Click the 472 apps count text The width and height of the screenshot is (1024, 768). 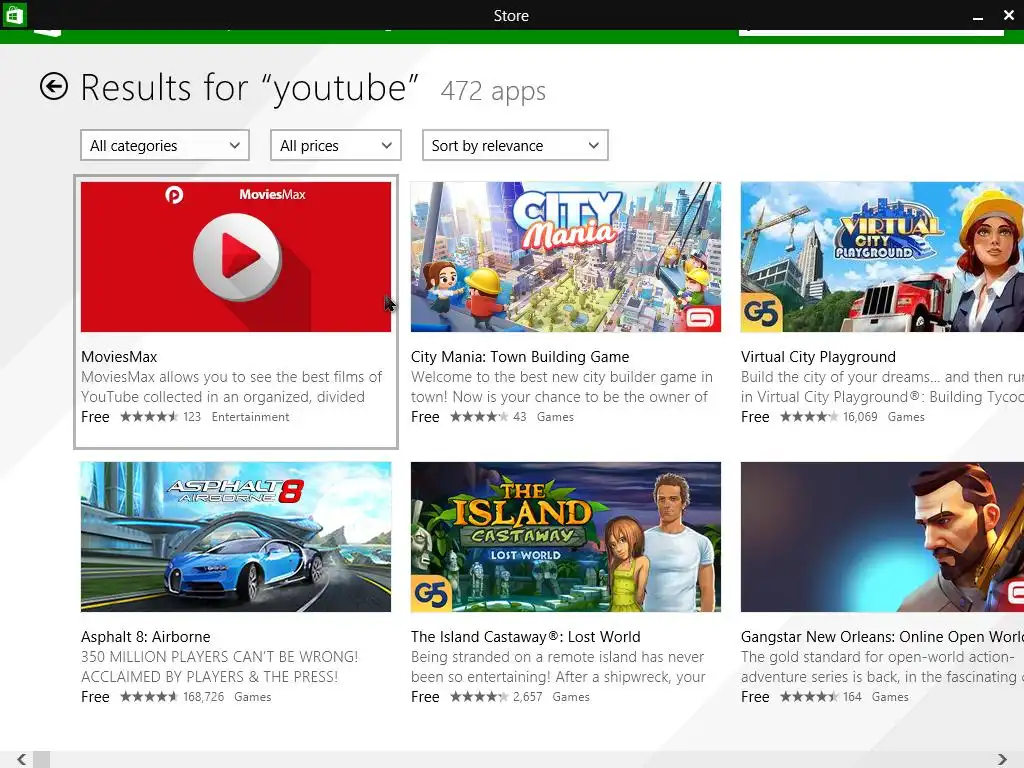pyautogui.click(x=493, y=91)
